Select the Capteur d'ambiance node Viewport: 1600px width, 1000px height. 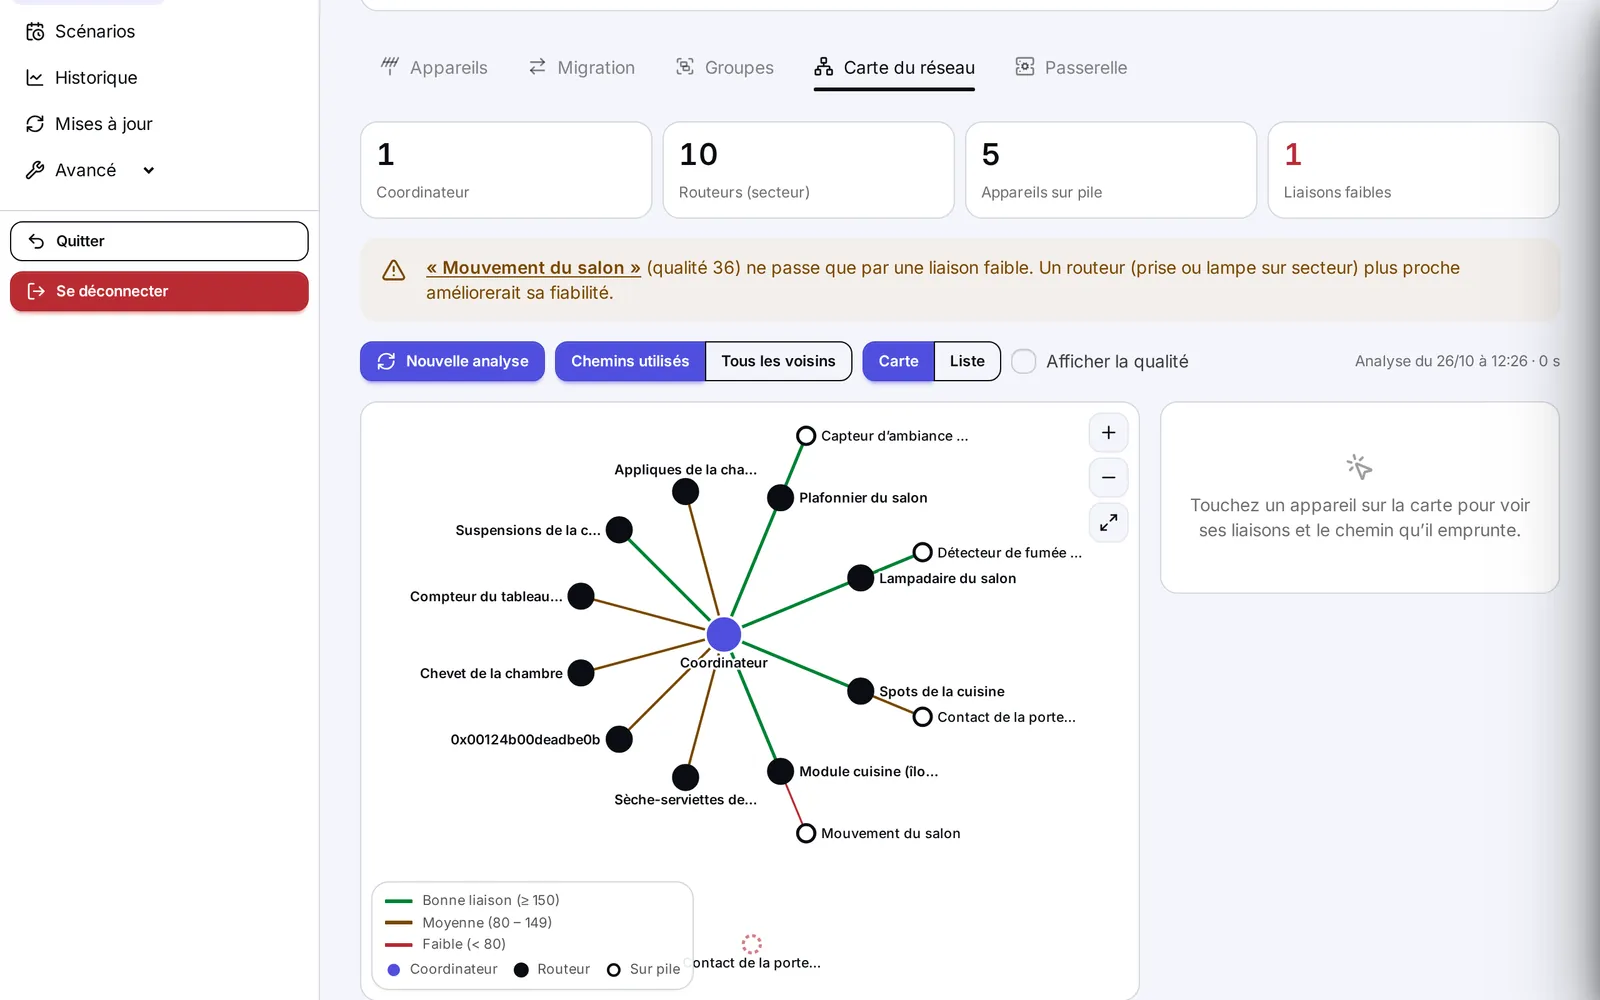pyautogui.click(x=806, y=436)
